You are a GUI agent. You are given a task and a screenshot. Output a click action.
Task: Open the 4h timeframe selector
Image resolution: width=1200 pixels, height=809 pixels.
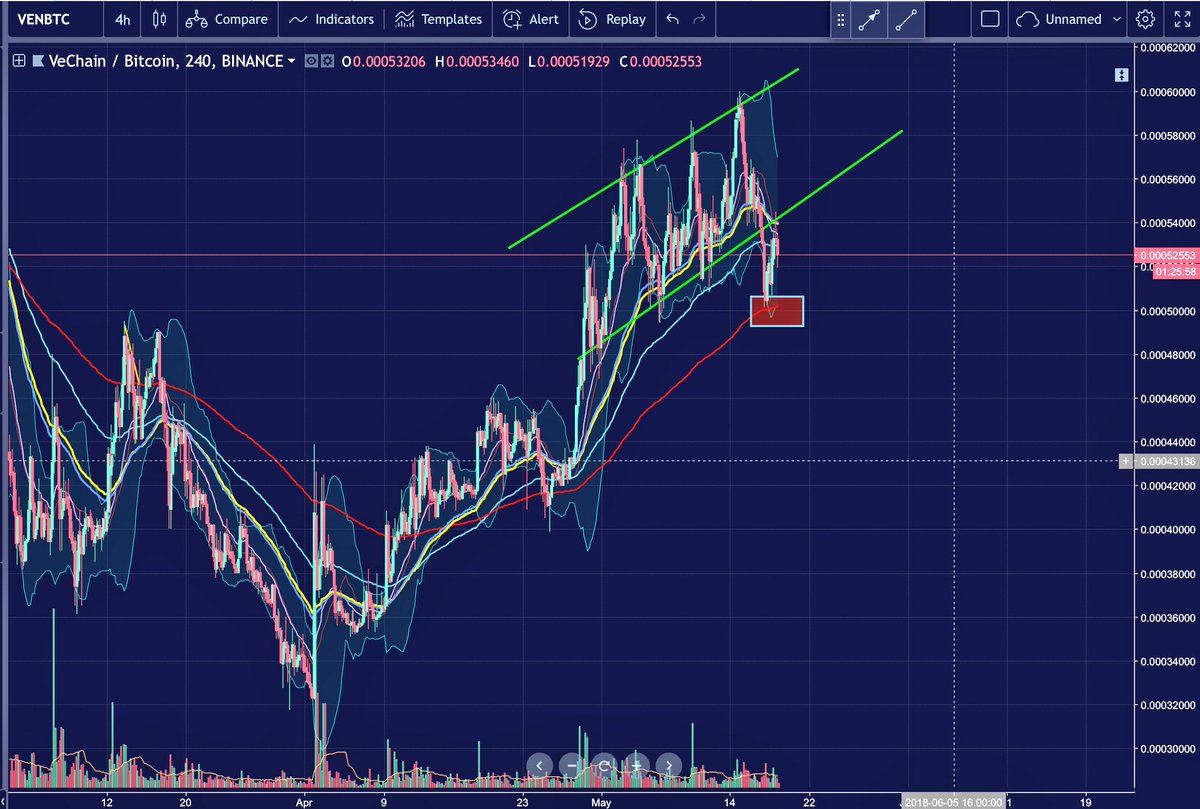tap(122, 19)
